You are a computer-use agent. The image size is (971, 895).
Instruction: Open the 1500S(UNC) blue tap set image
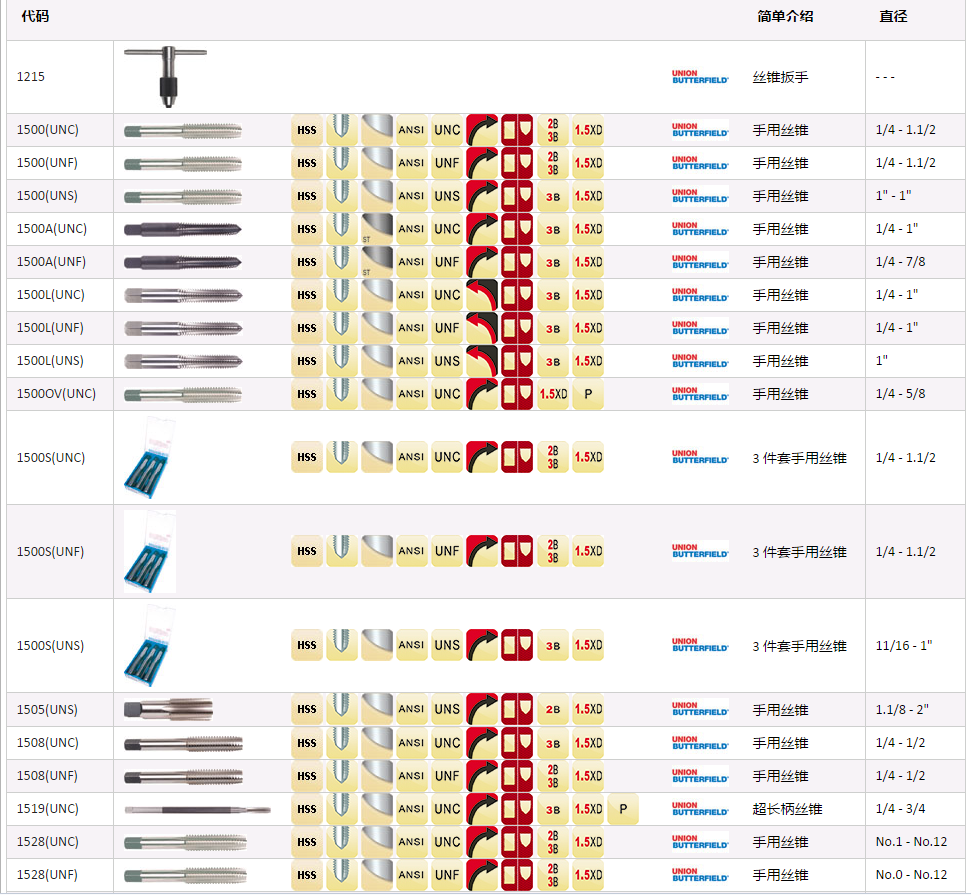tap(149, 457)
